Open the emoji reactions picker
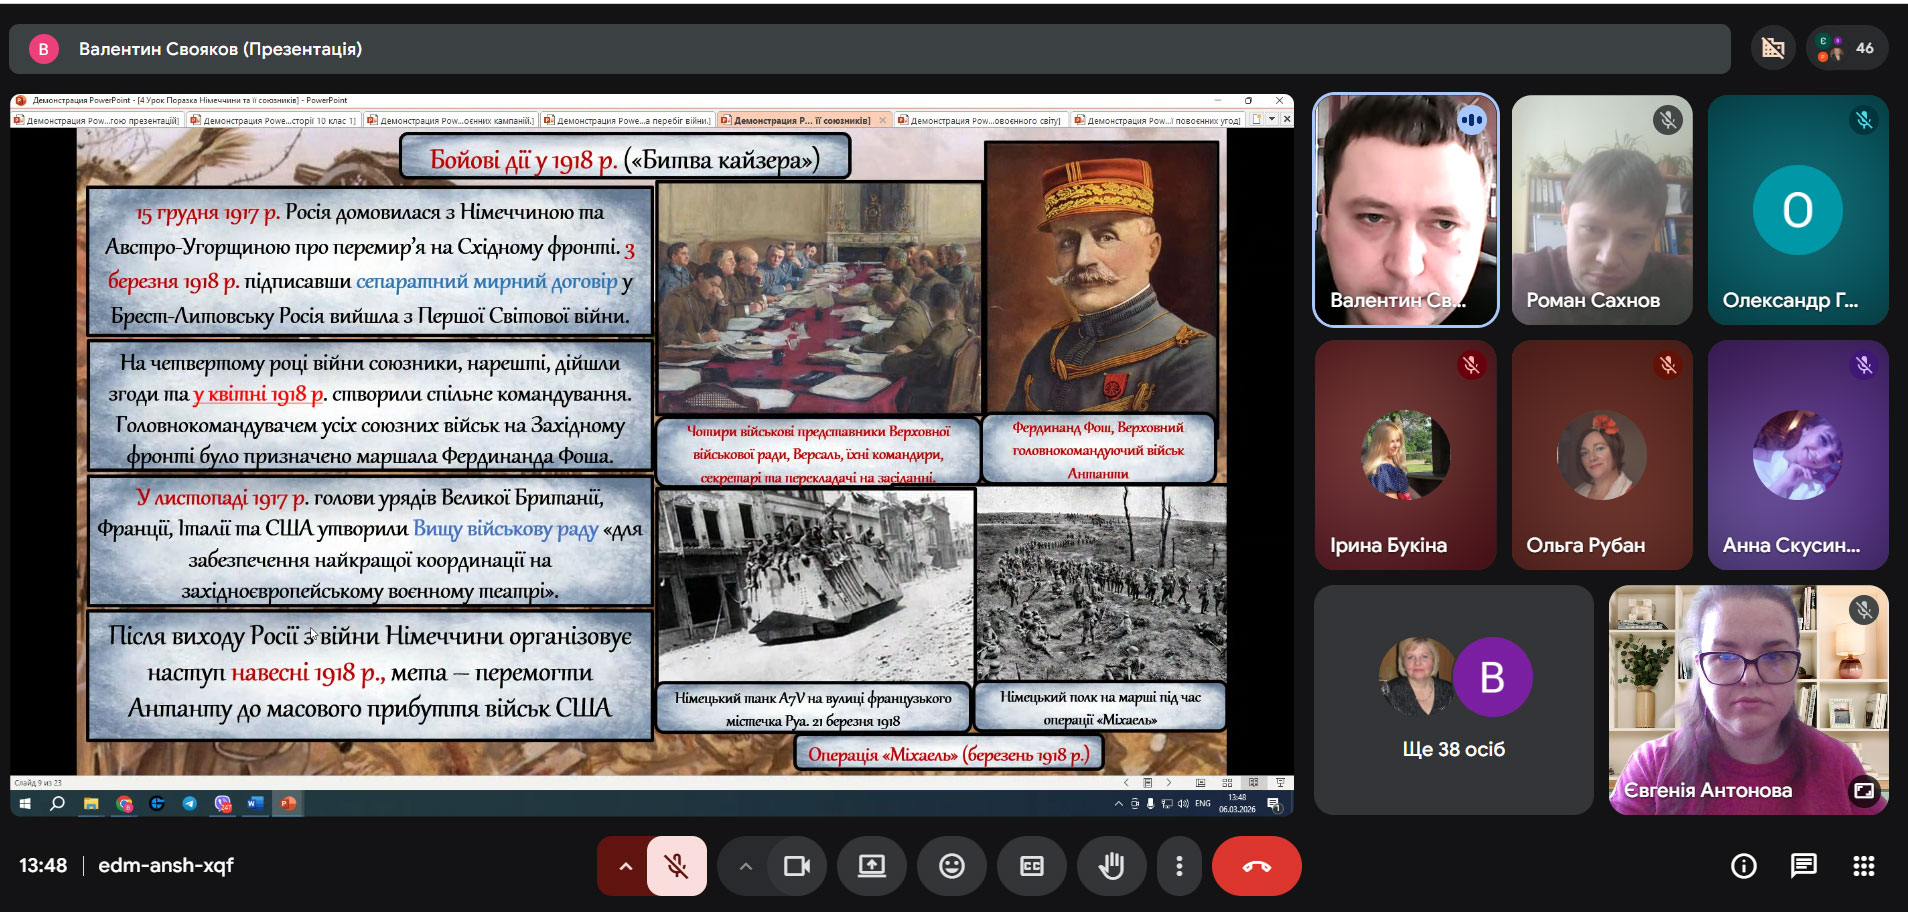This screenshot has width=1908, height=912. 951,866
